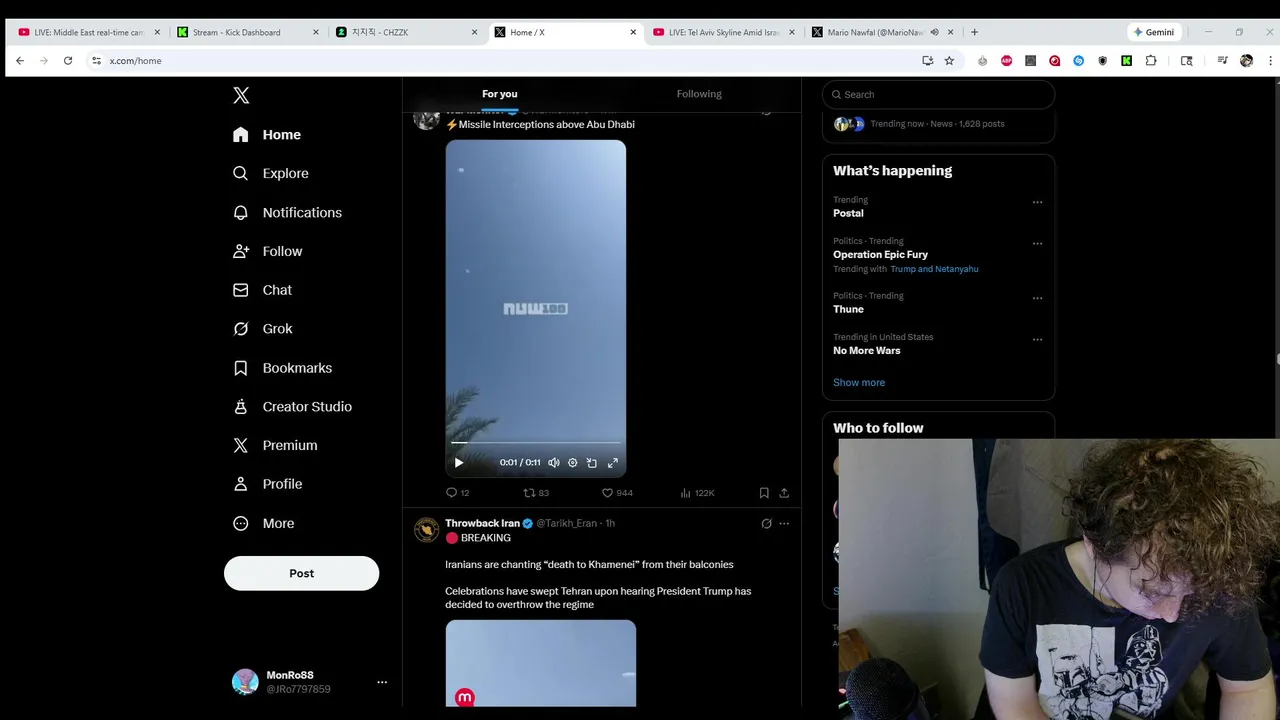Toggle picture-in-picture on the video
Screen dimensions: 1280x720
592,463
